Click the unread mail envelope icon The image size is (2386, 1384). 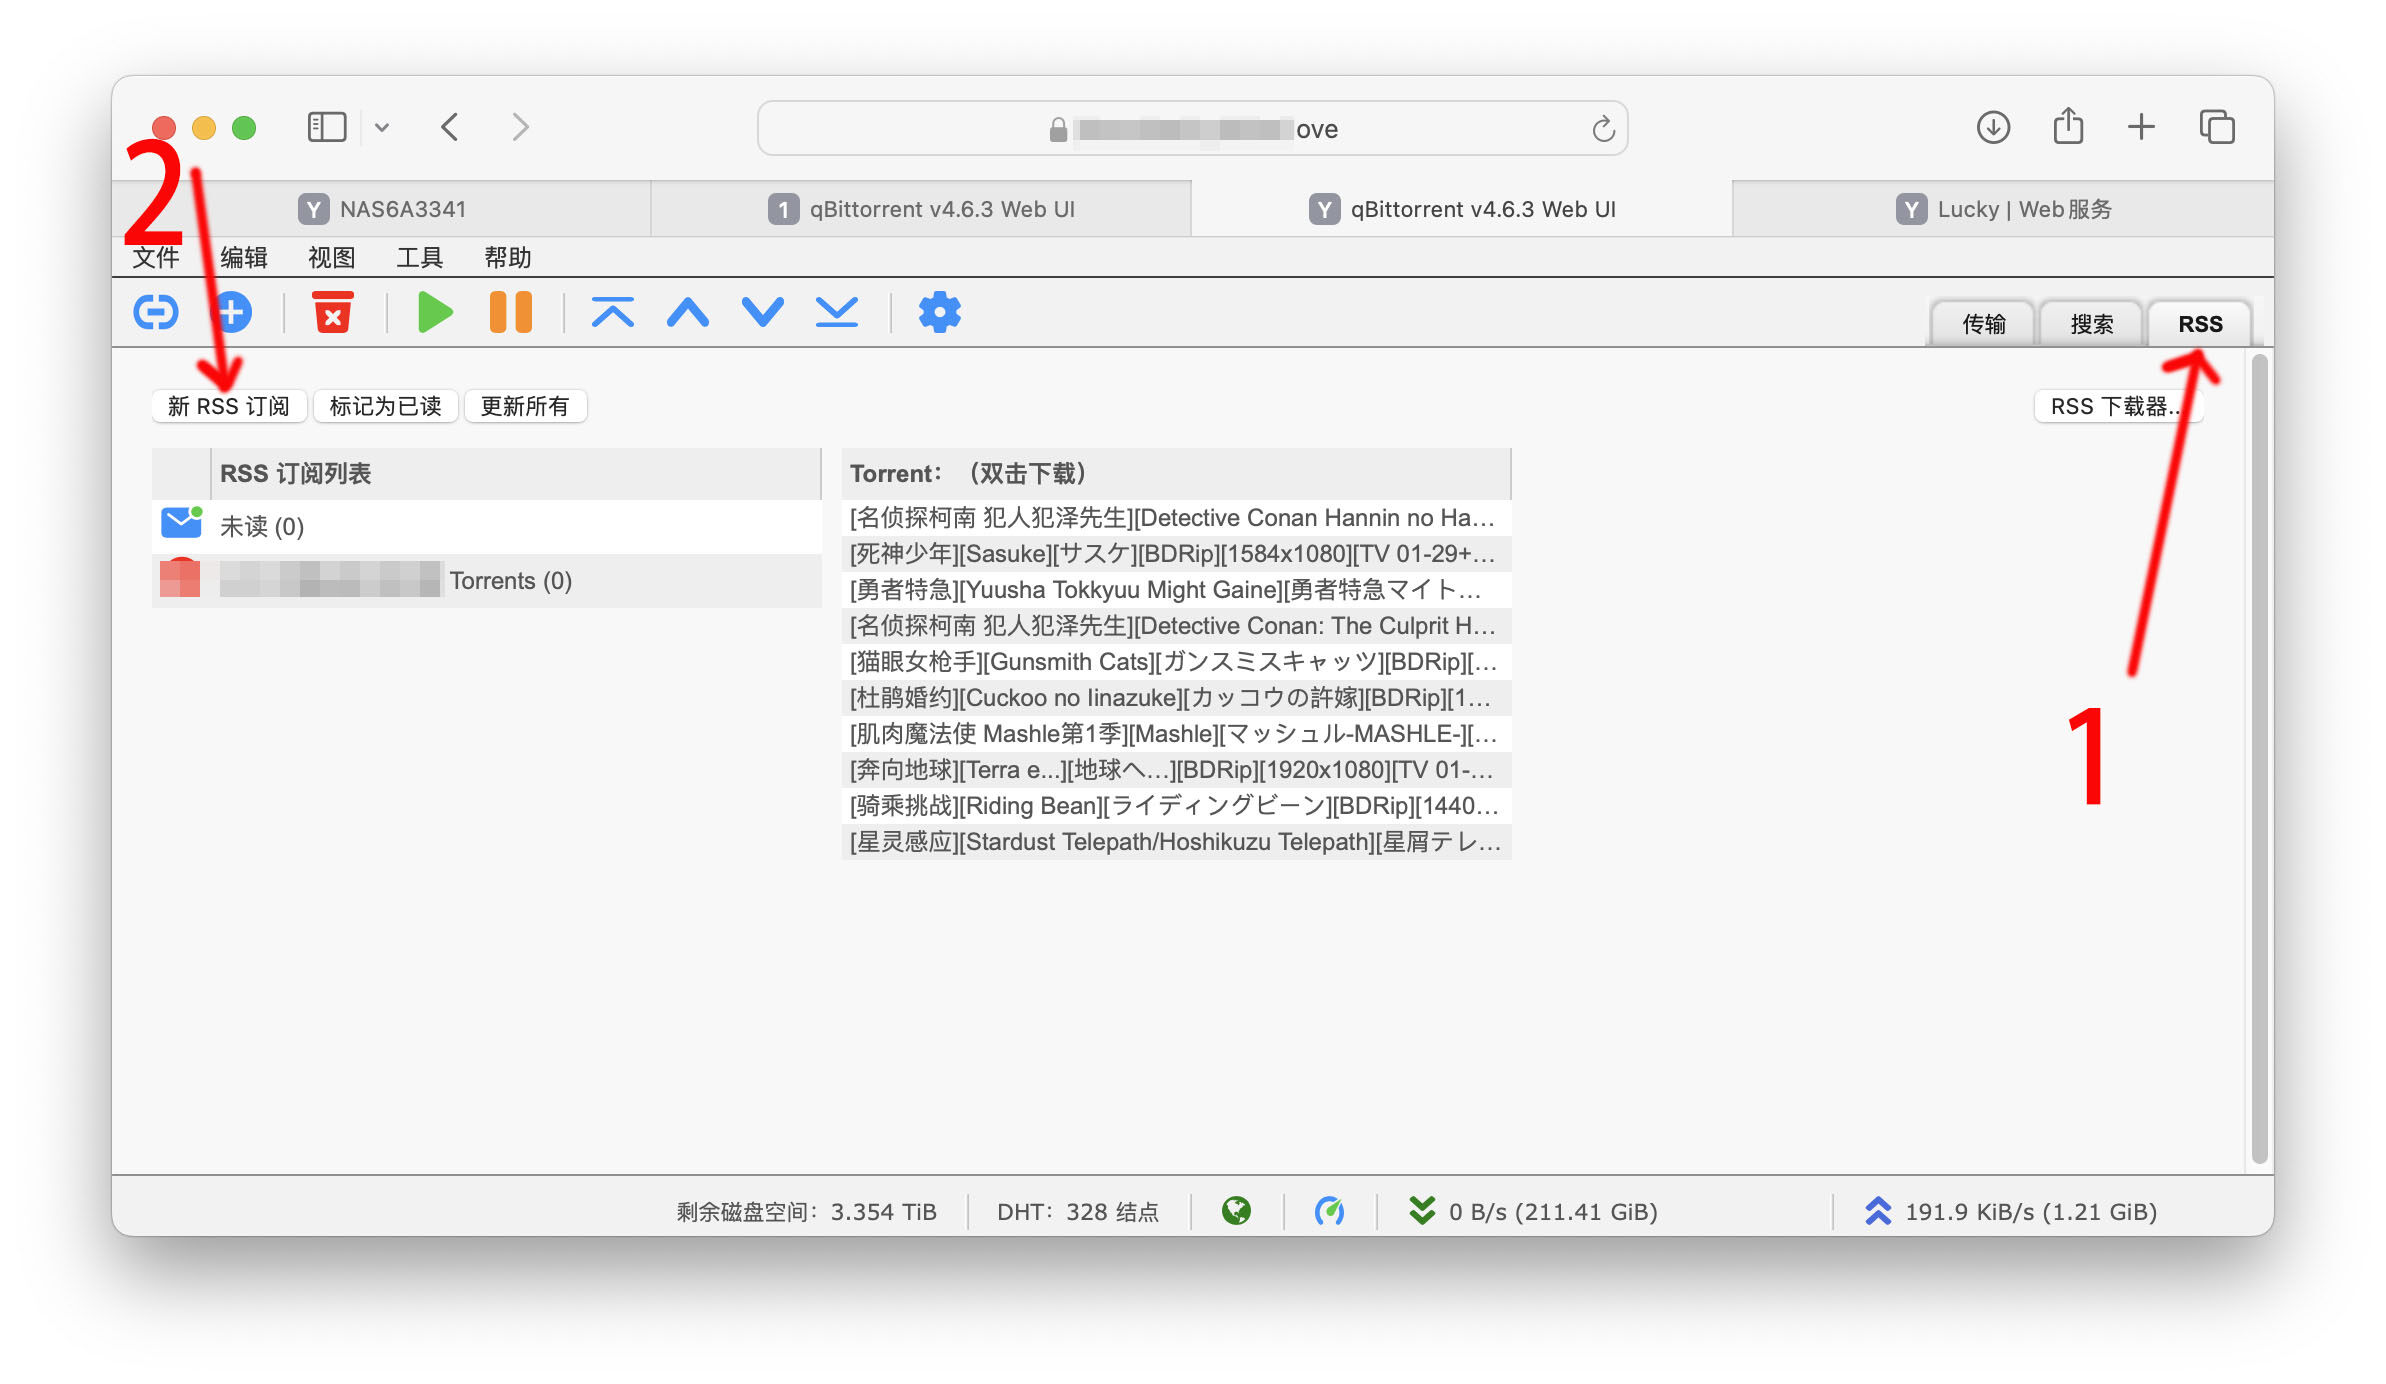click(x=181, y=522)
